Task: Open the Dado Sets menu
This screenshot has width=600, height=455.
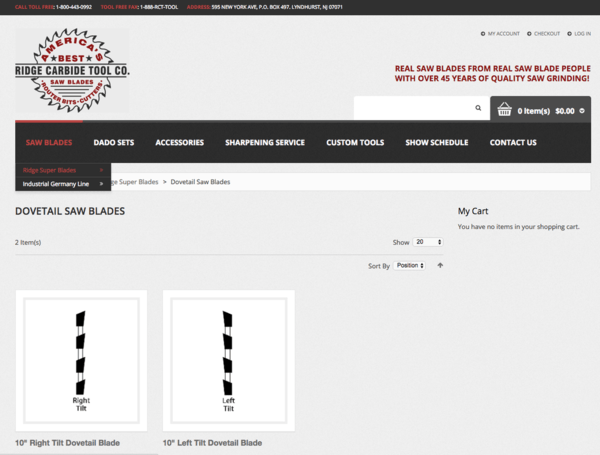Action: [x=114, y=143]
